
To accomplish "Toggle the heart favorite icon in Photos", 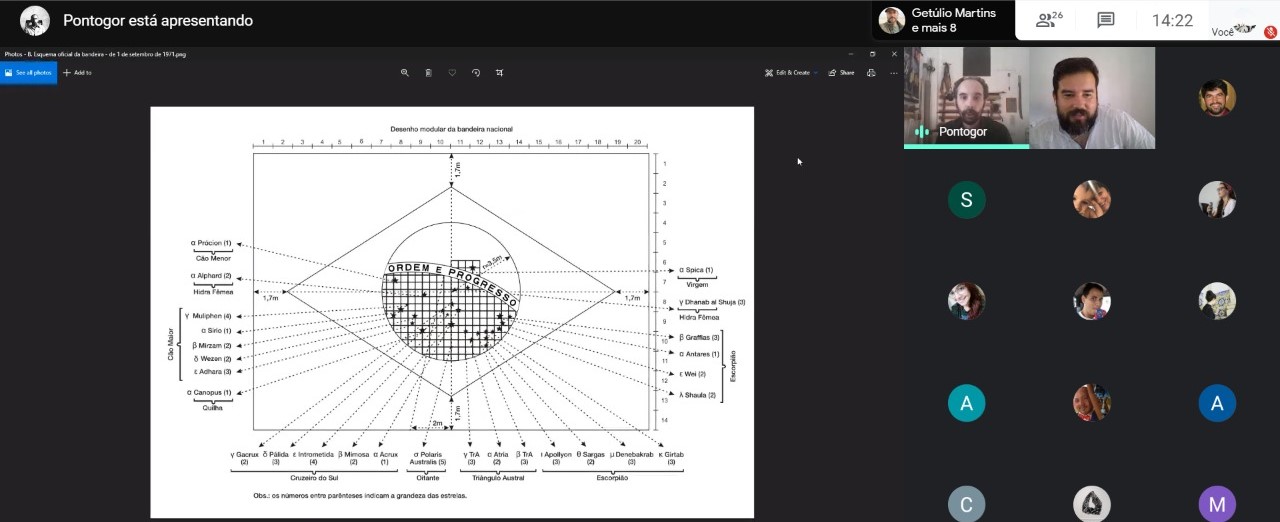I will [x=452, y=73].
